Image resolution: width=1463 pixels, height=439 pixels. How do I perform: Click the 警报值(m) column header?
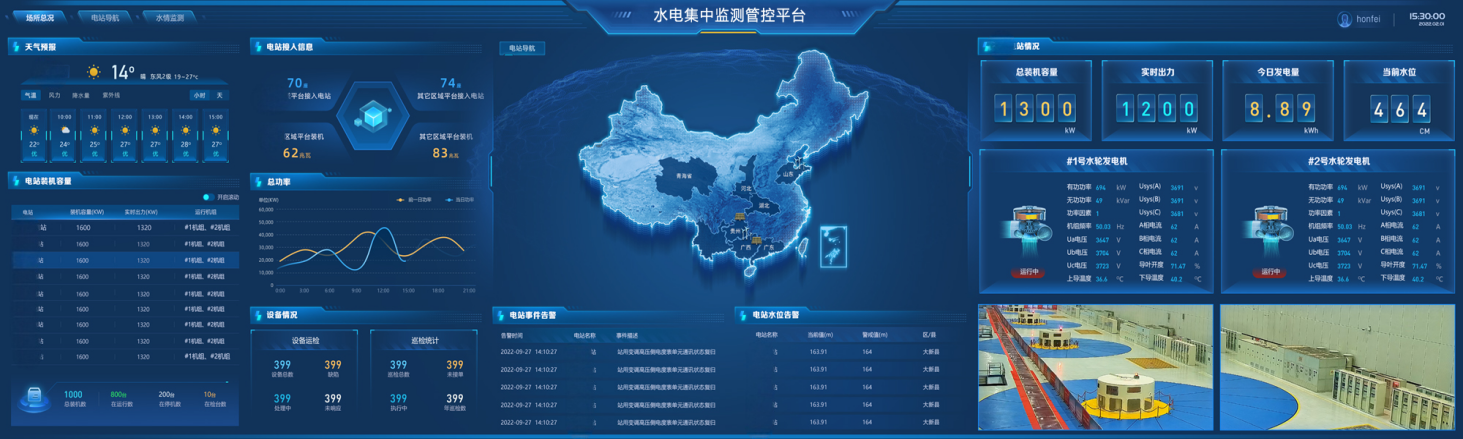coord(874,335)
